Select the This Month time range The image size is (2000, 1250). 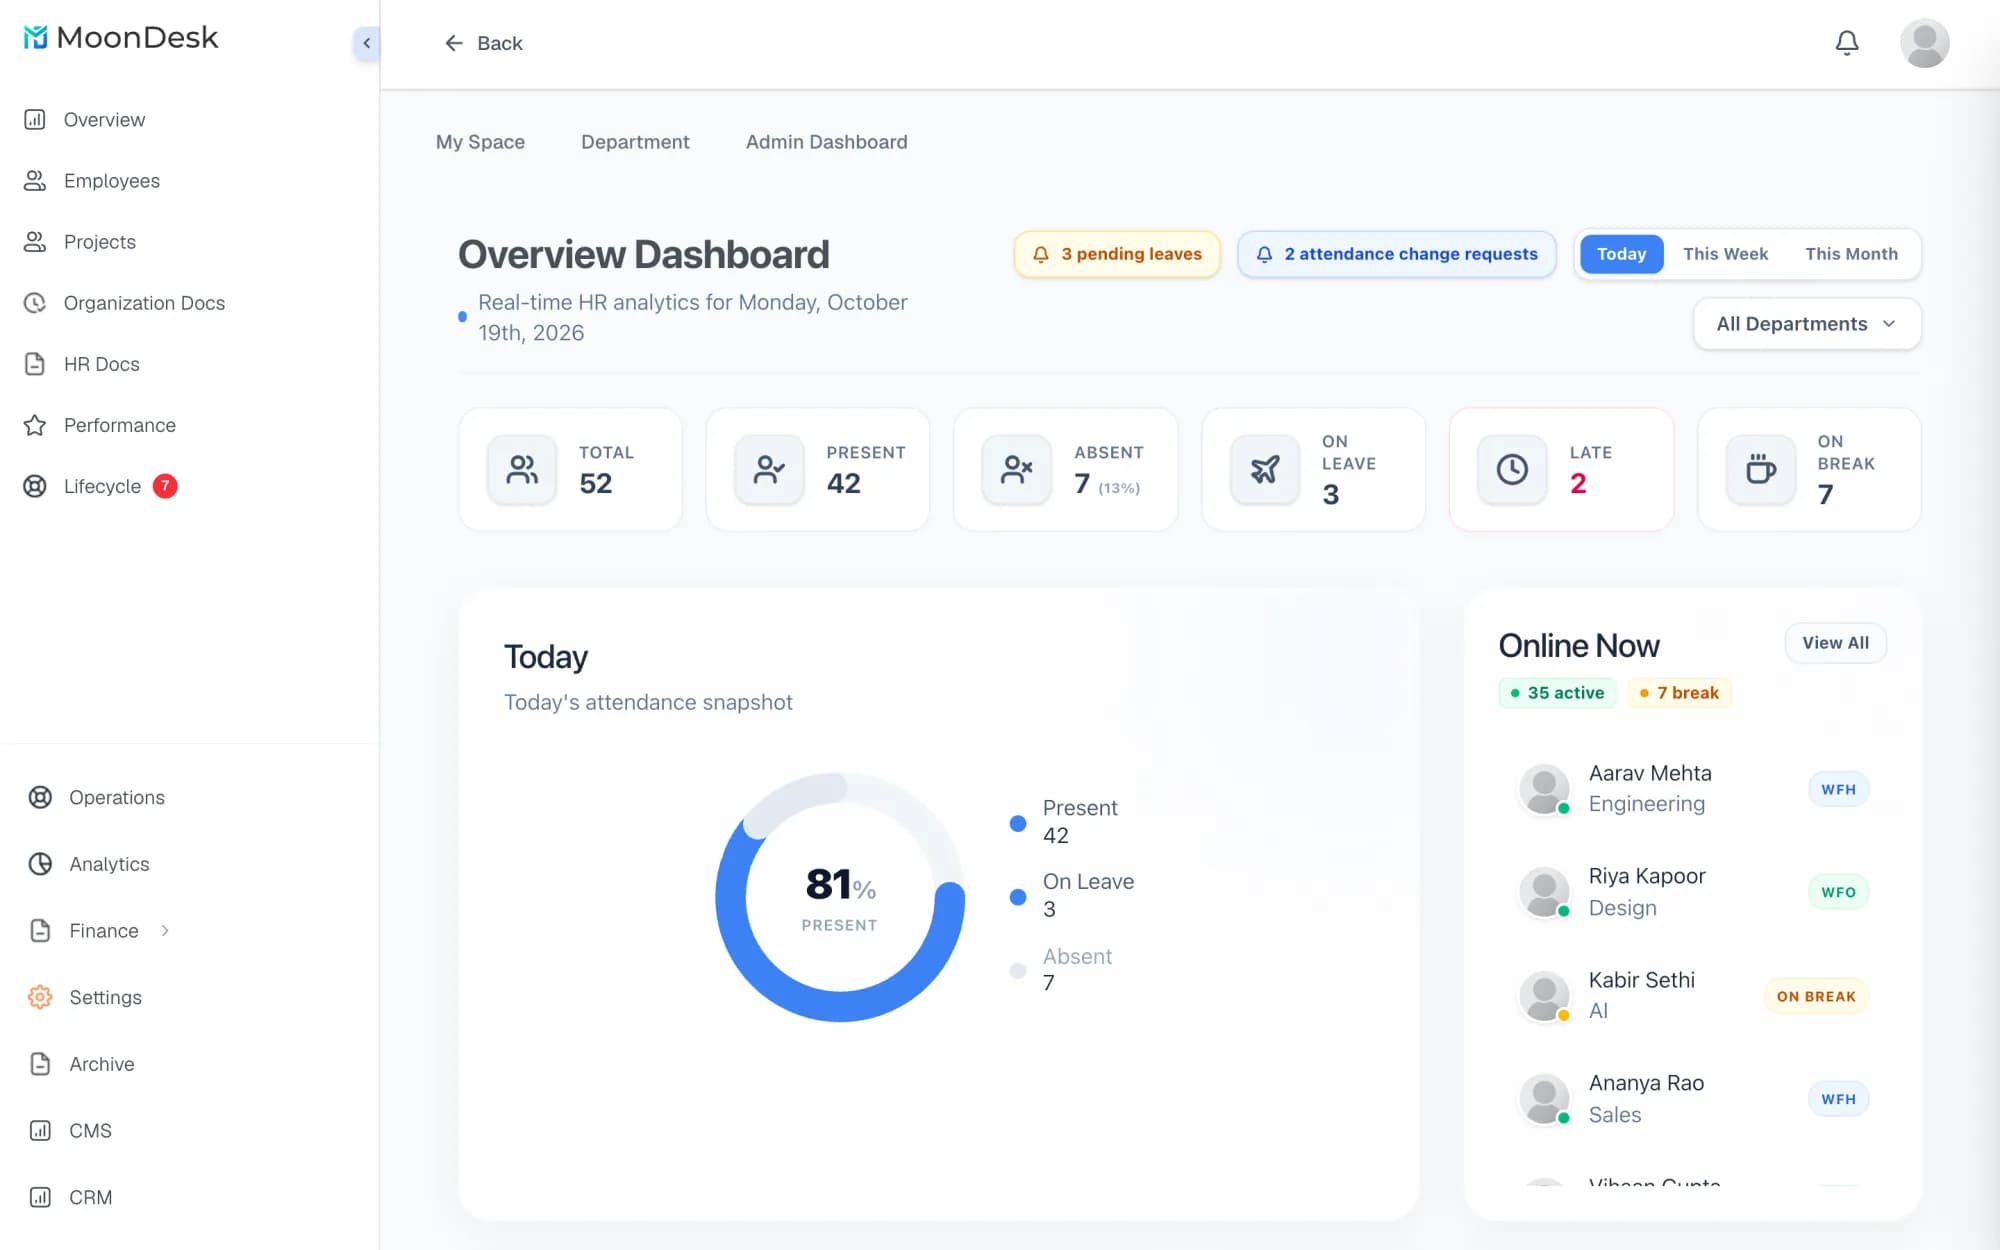[1851, 254]
